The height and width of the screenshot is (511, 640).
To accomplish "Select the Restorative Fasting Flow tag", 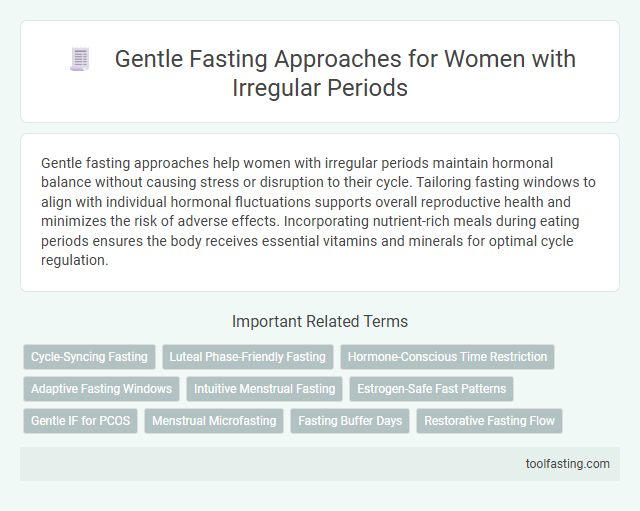I will click(489, 421).
